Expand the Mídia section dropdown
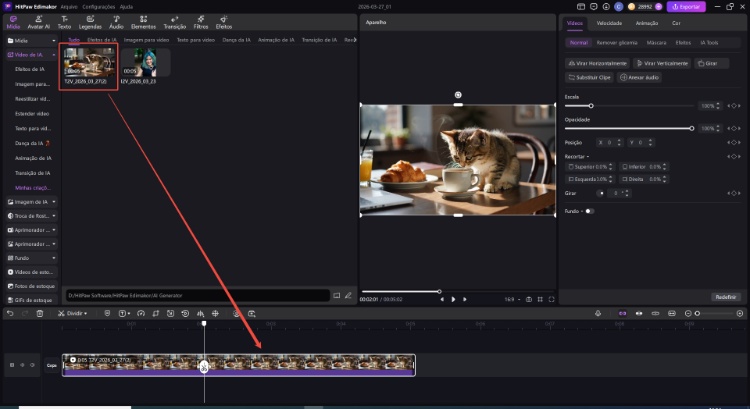 54,41
